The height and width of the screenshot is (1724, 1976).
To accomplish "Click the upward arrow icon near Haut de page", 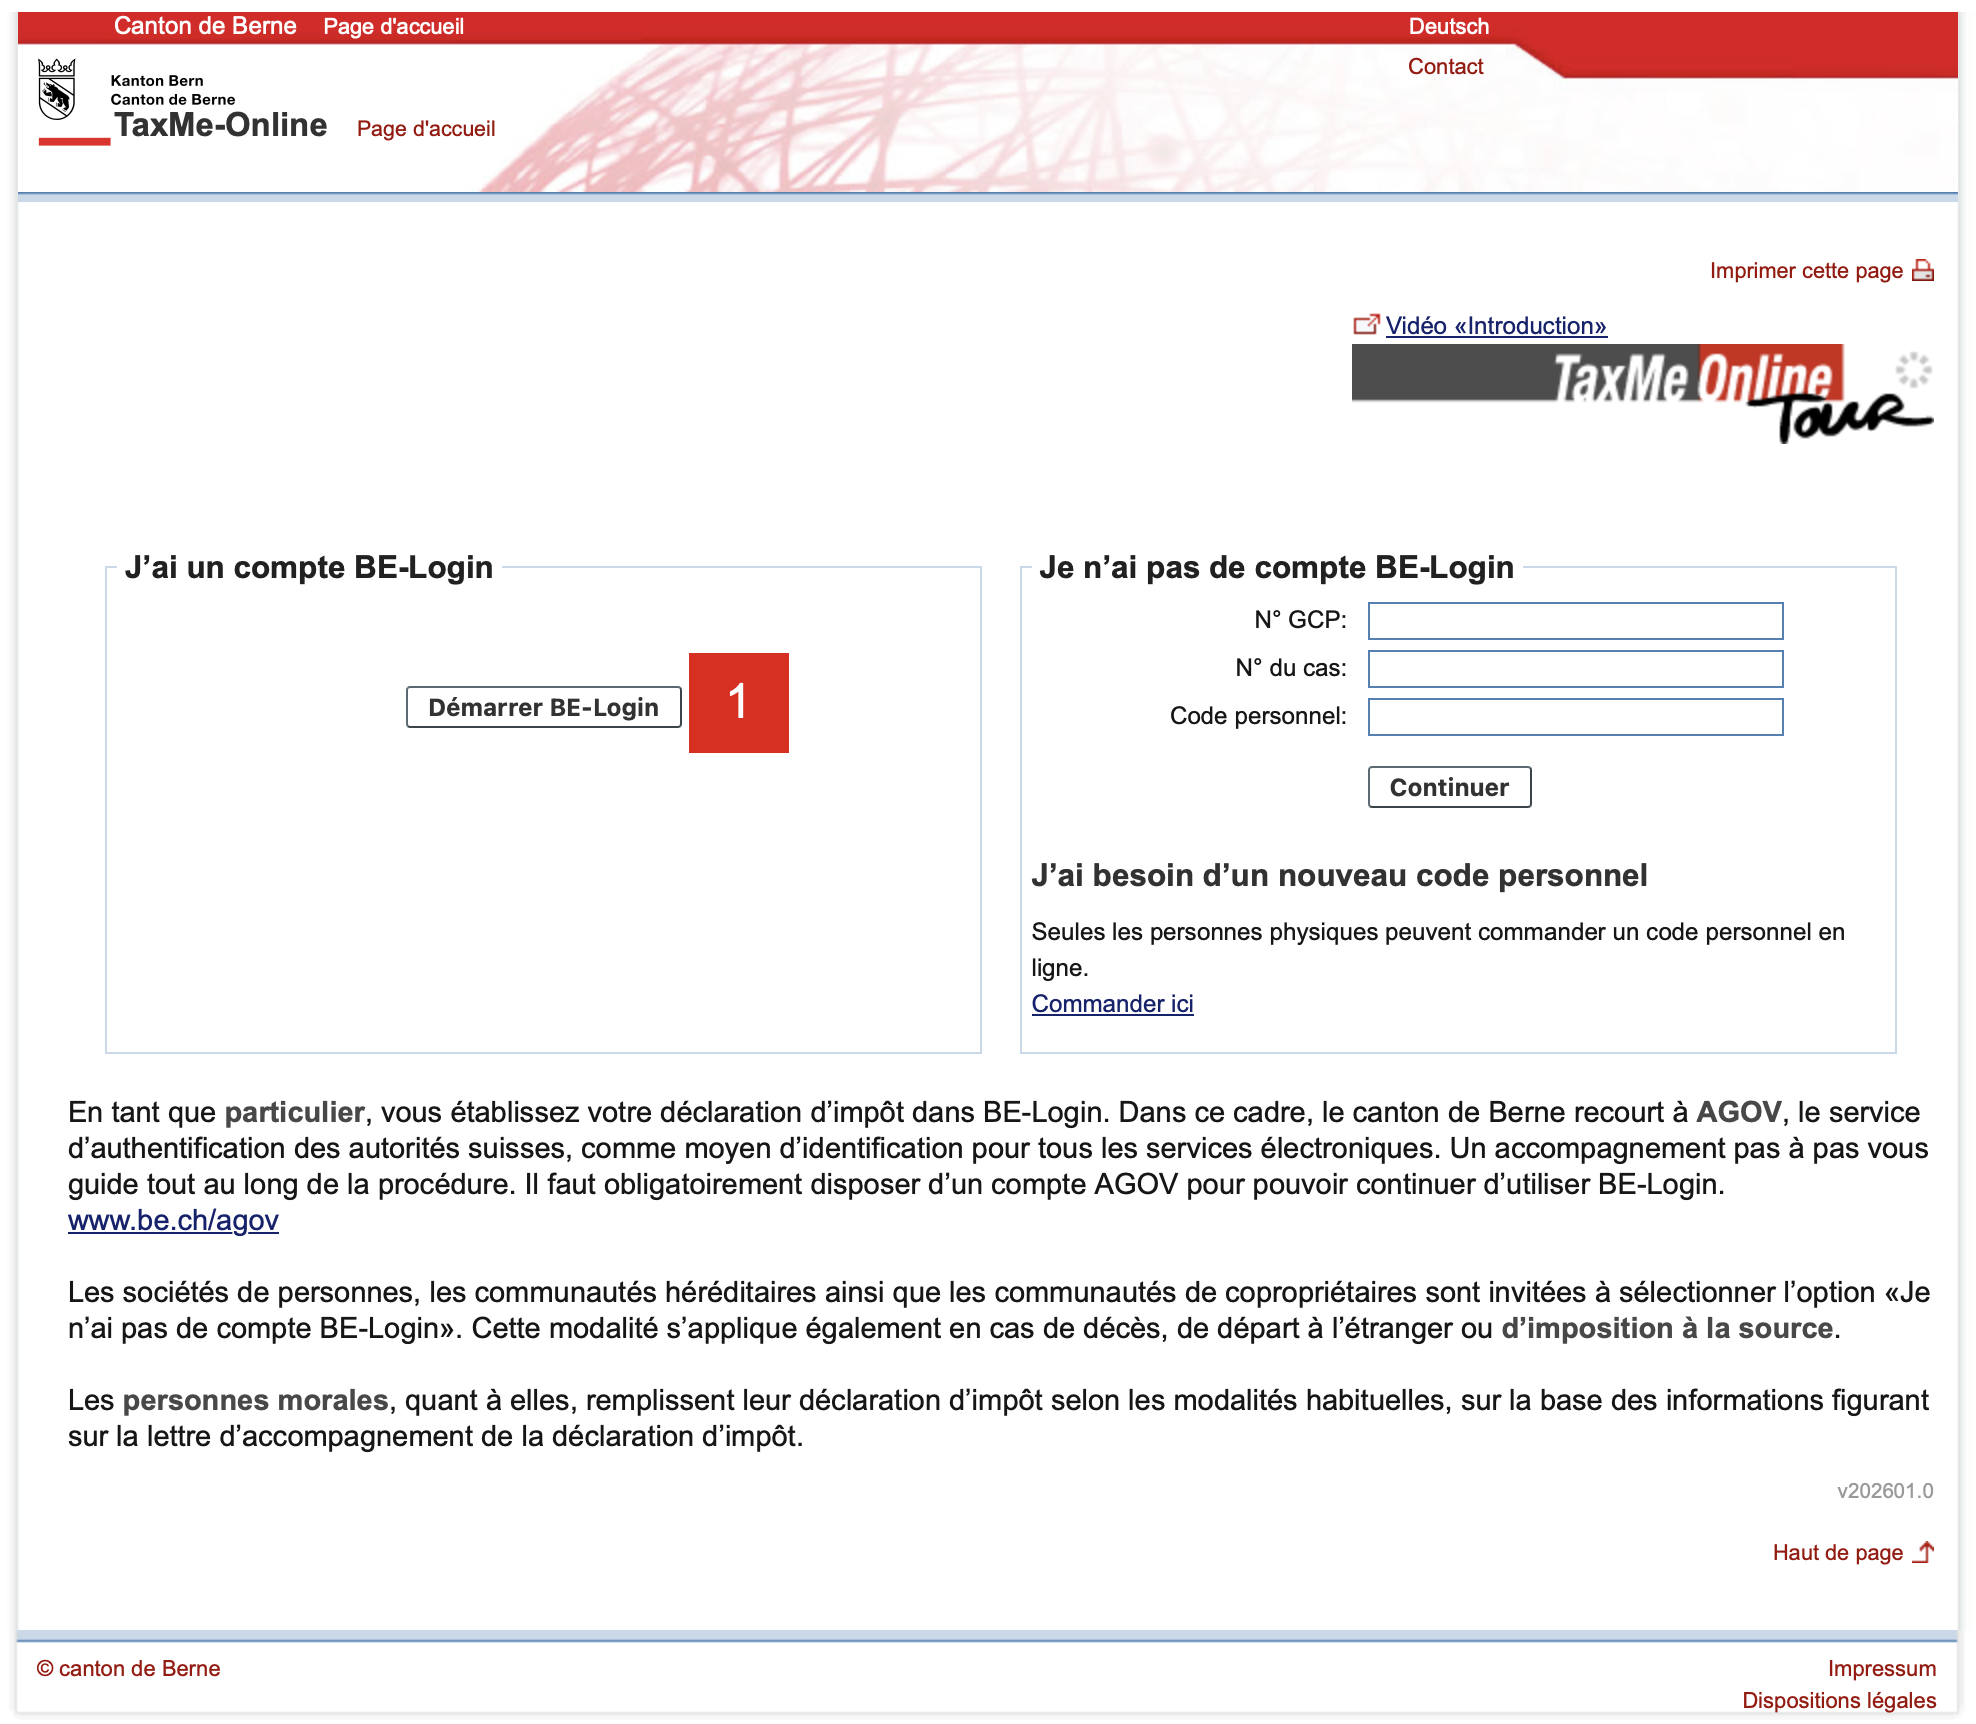I will [x=1925, y=1552].
